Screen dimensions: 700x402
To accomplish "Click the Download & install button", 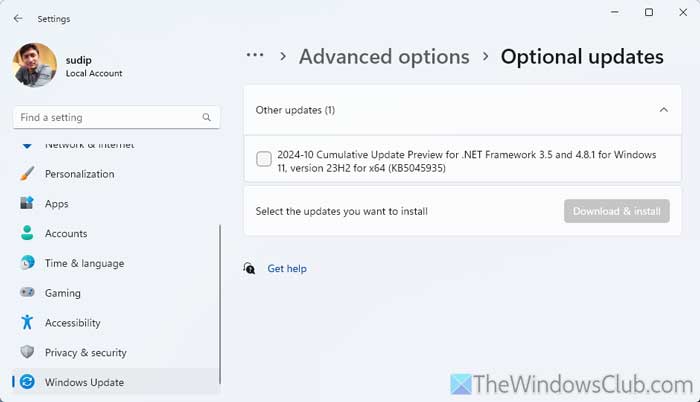I will click(x=617, y=211).
